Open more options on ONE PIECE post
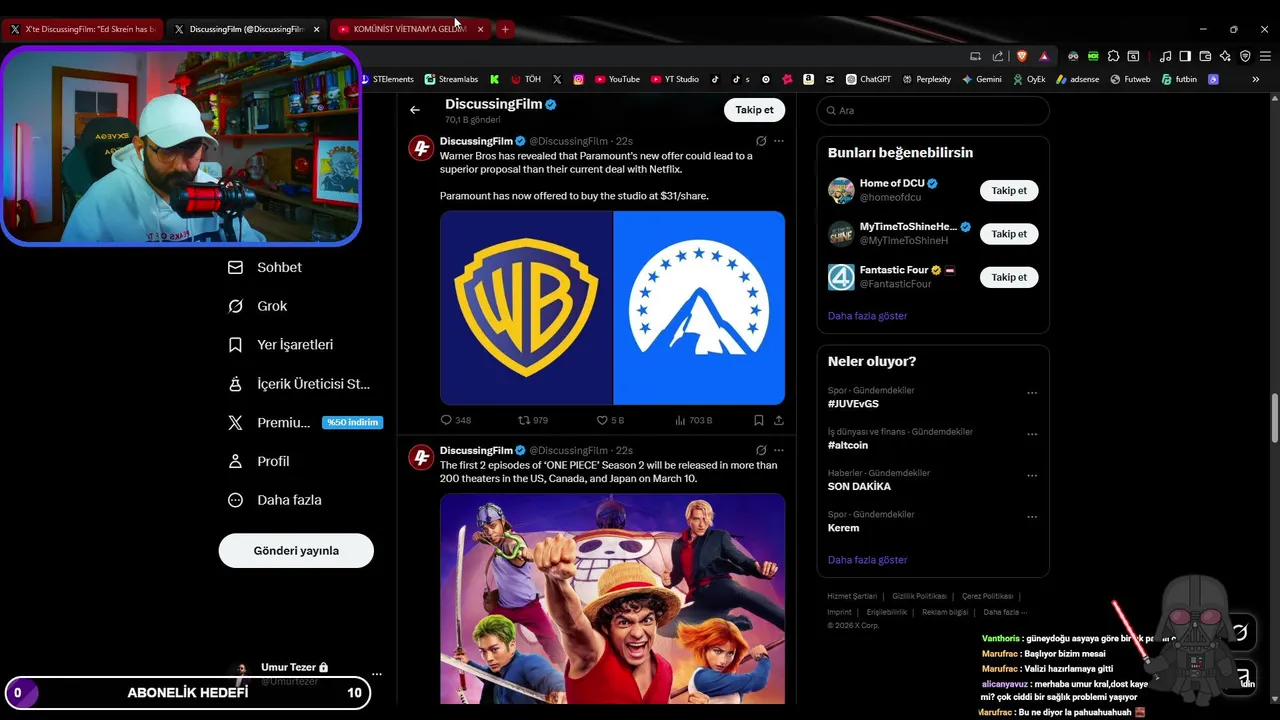Screen dimensions: 1280x720 (779, 450)
